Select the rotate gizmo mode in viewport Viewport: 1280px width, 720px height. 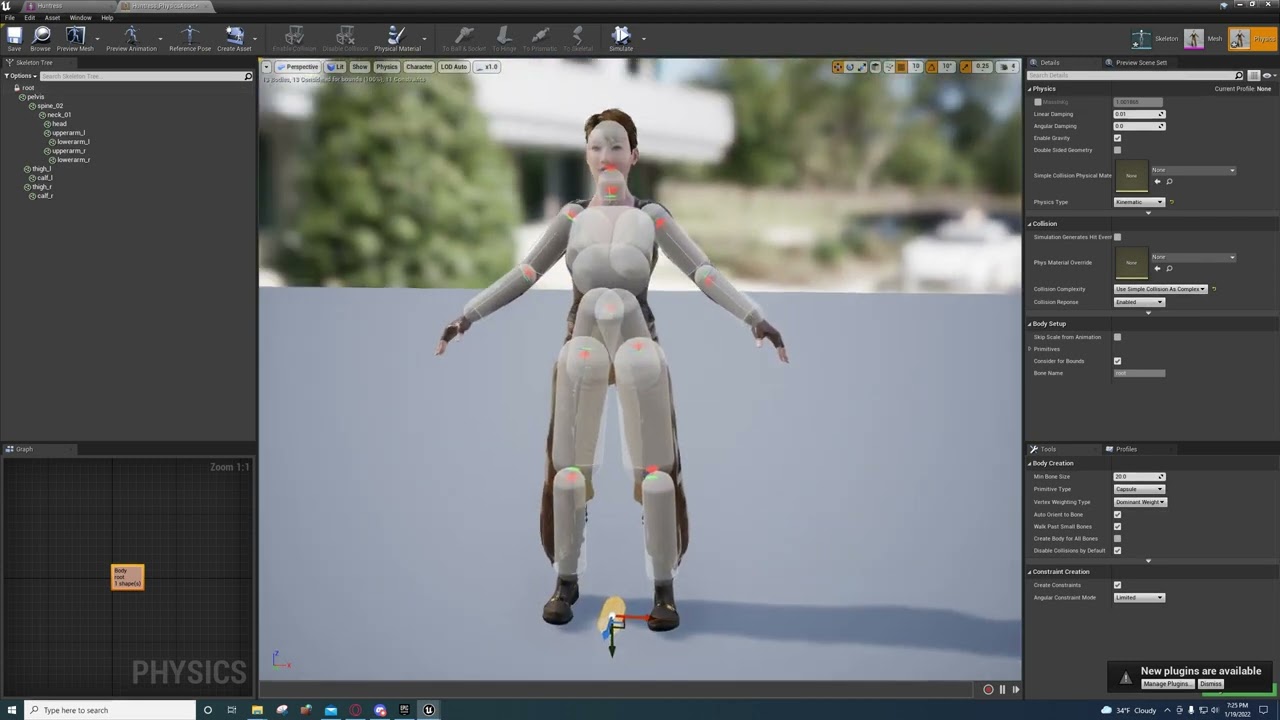pos(850,67)
